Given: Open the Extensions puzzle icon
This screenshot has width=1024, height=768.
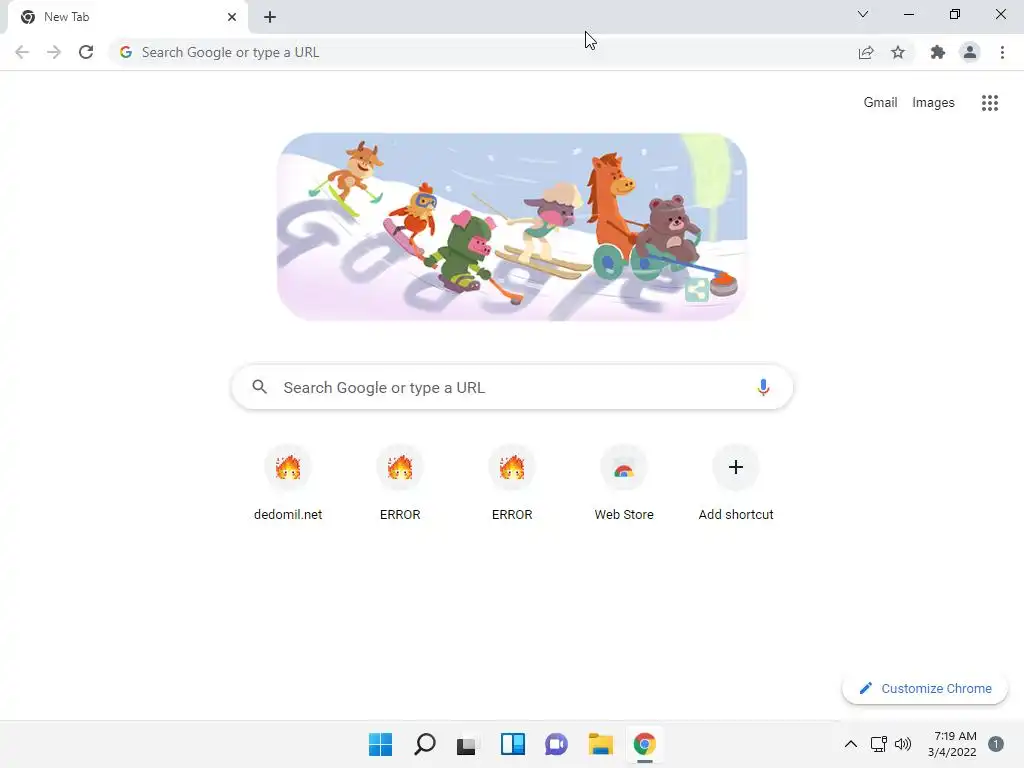Looking at the screenshot, I should point(938,52).
